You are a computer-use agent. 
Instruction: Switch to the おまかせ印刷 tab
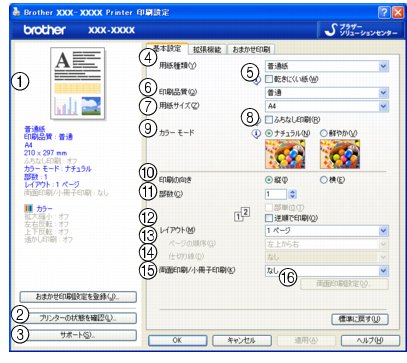point(251,50)
